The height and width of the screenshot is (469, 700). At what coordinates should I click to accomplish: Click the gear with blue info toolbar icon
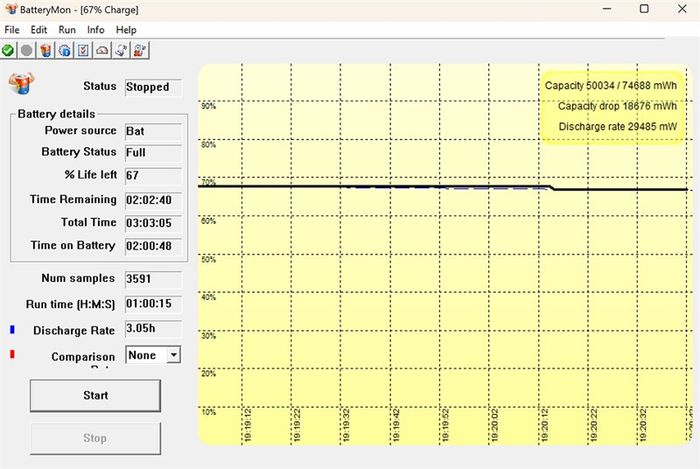click(64, 50)
